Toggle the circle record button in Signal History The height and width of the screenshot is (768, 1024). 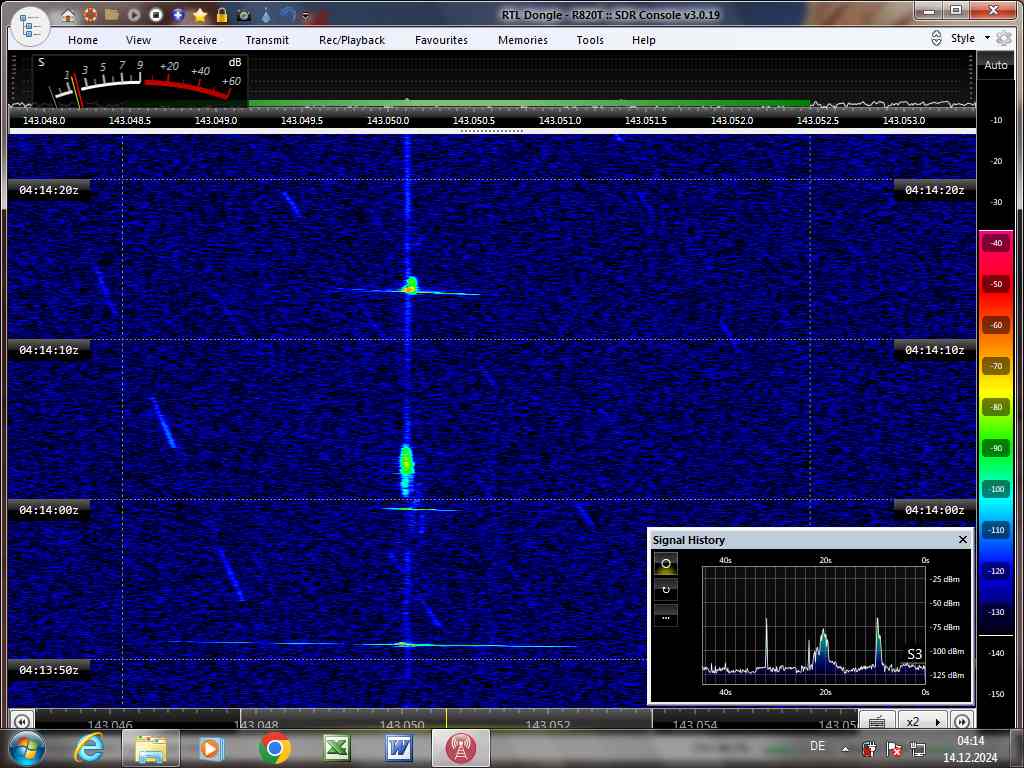(666, 564)
